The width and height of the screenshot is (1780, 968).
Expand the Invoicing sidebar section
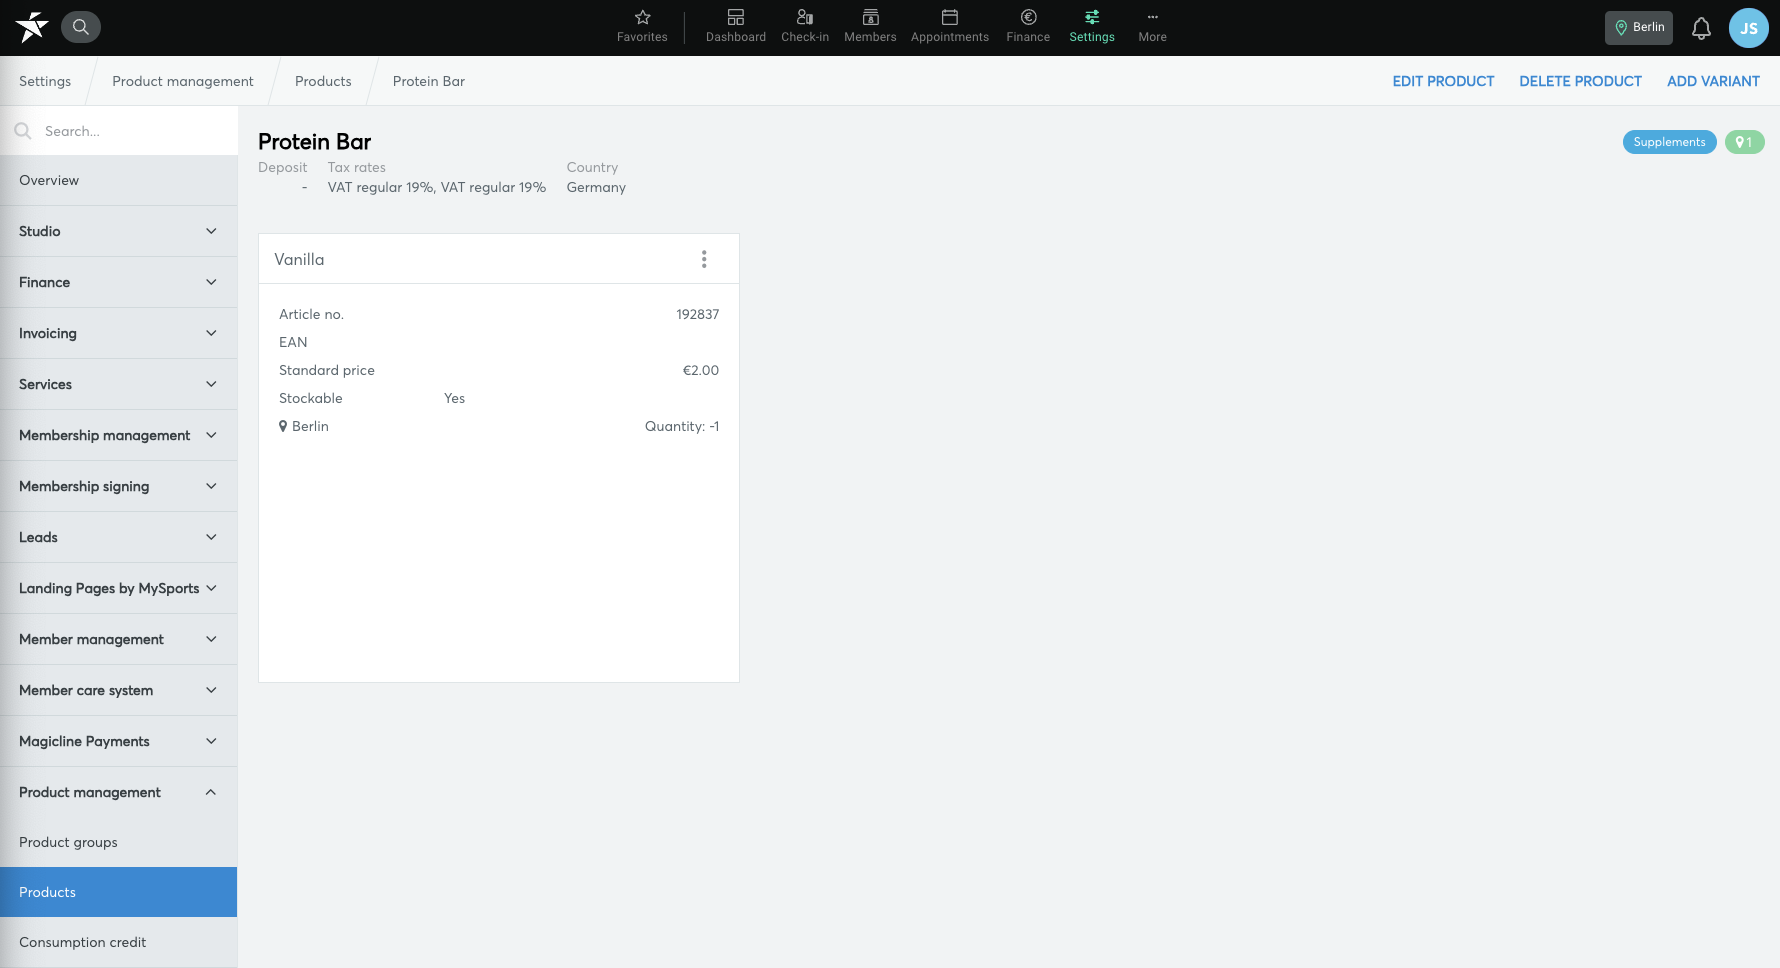coord(119,333)
